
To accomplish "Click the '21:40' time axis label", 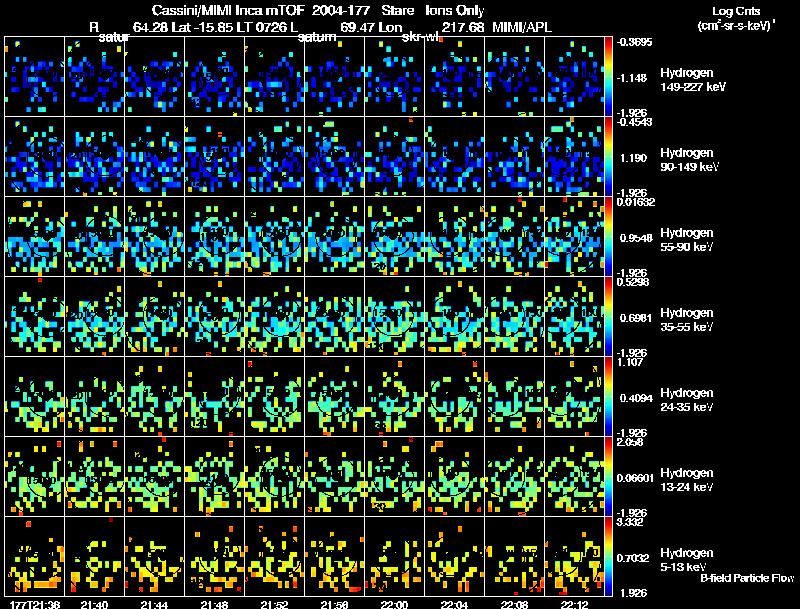I will tap(94, 604).
